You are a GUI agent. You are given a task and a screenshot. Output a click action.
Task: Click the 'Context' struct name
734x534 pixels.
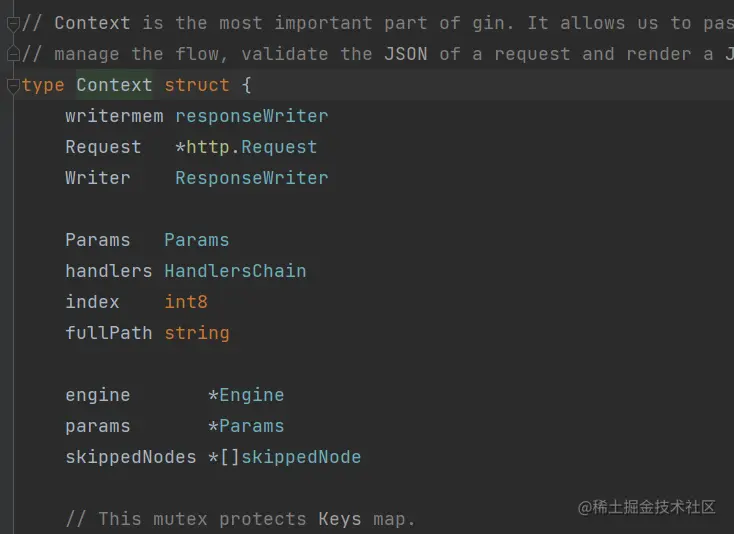coord(114,85)
